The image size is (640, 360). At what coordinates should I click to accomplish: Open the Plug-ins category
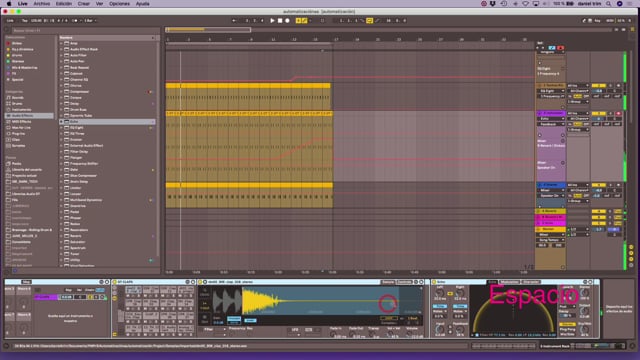pos(18,133)
